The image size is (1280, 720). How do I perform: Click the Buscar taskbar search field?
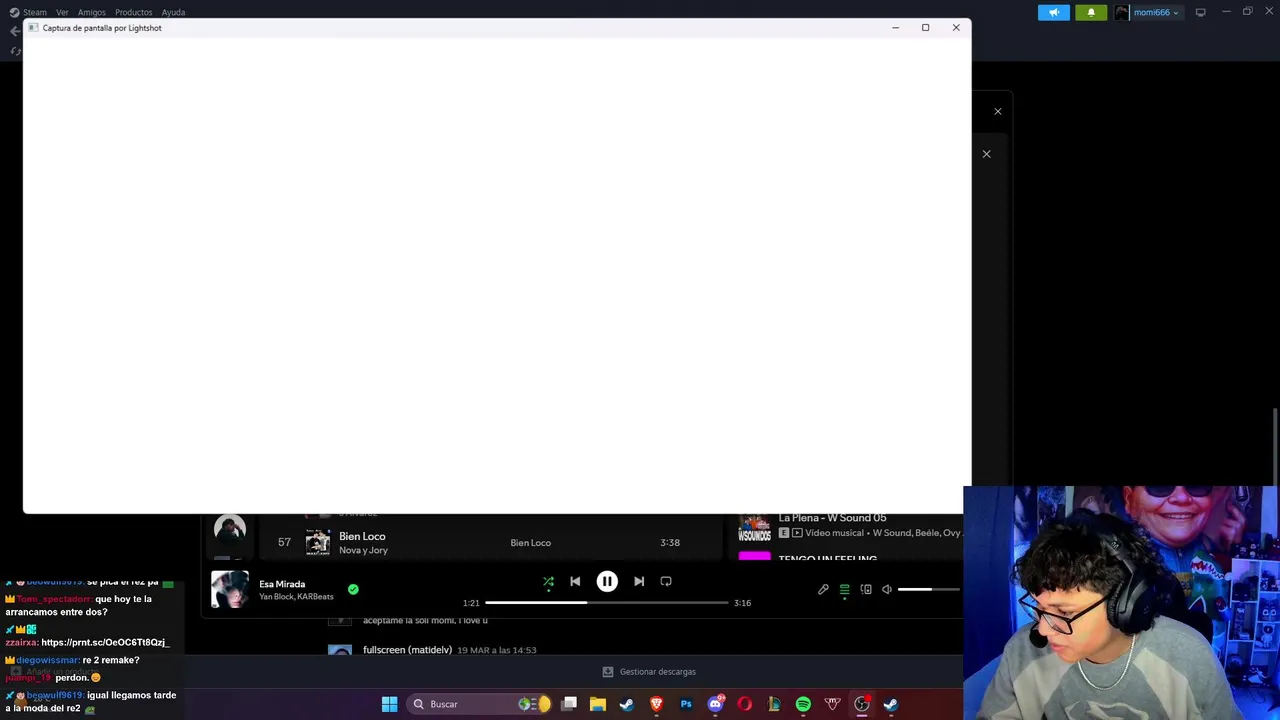pos(480,704)
